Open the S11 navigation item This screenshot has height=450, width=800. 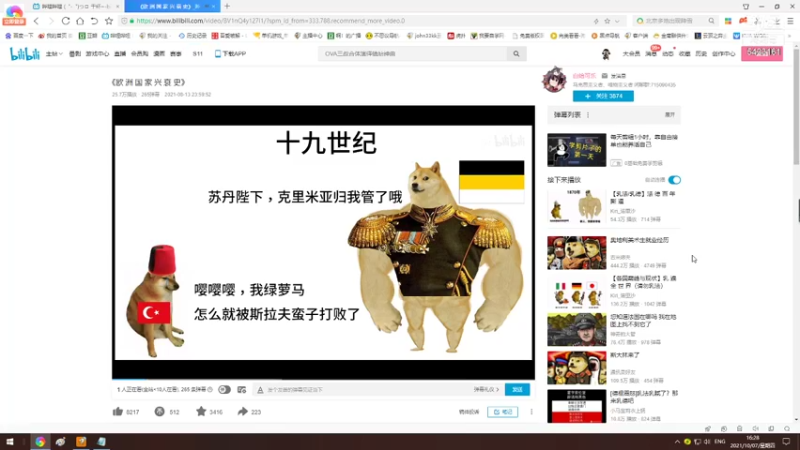197,54
